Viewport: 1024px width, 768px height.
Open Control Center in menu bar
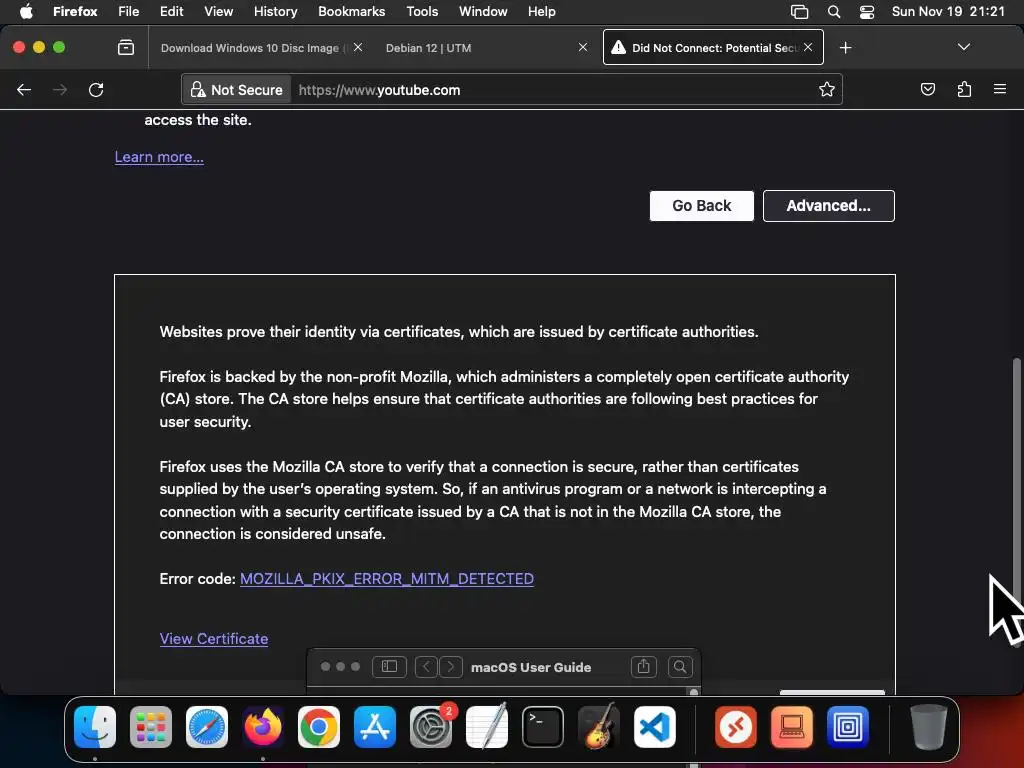(867, 12)
